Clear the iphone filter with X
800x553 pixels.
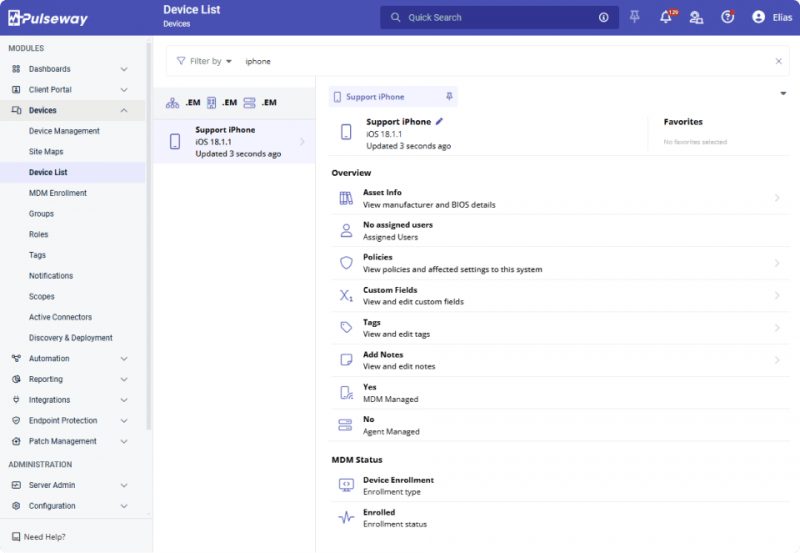point(779,61)
